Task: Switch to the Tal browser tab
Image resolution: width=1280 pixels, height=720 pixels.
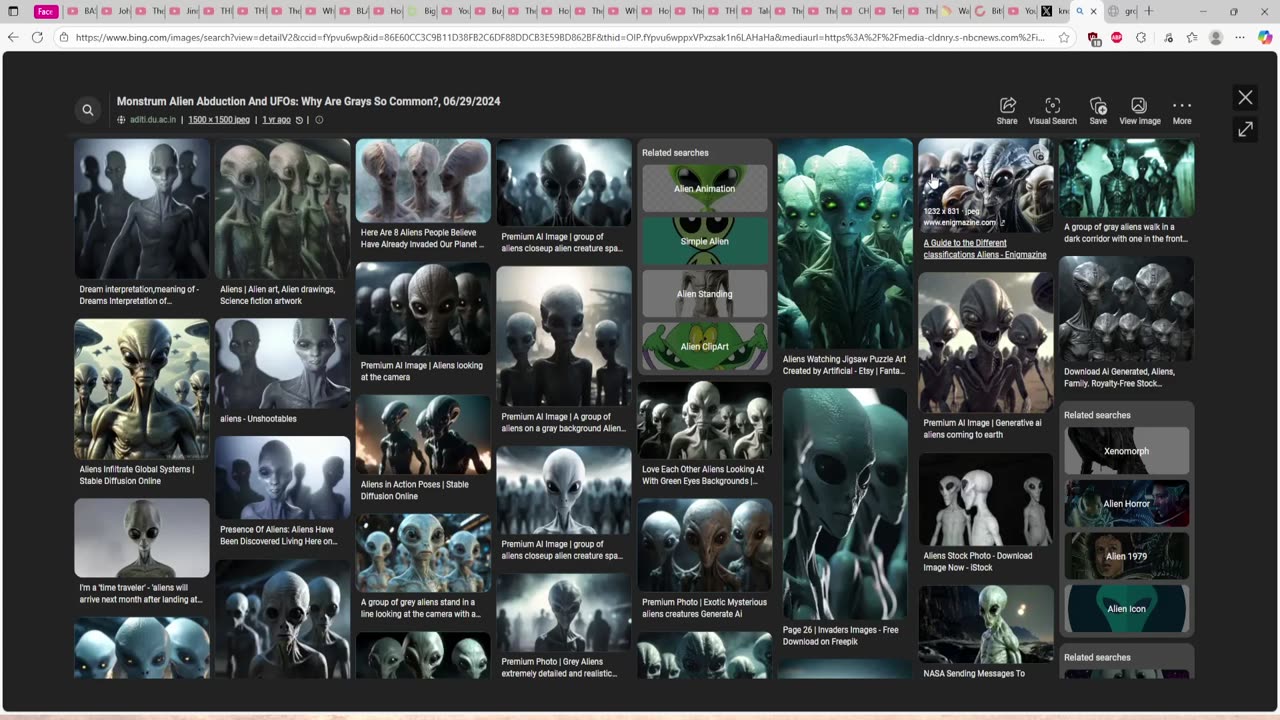Action: [x=755, y=11]
